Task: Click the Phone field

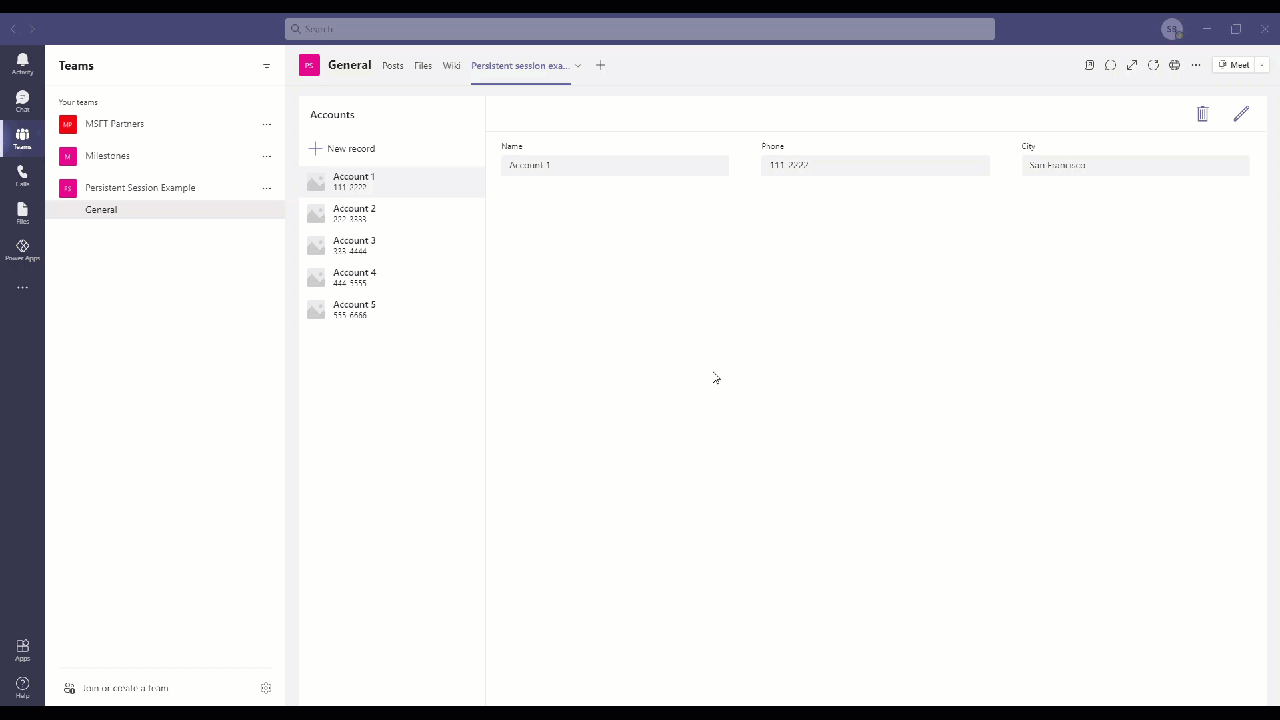Action: (875, 165)
